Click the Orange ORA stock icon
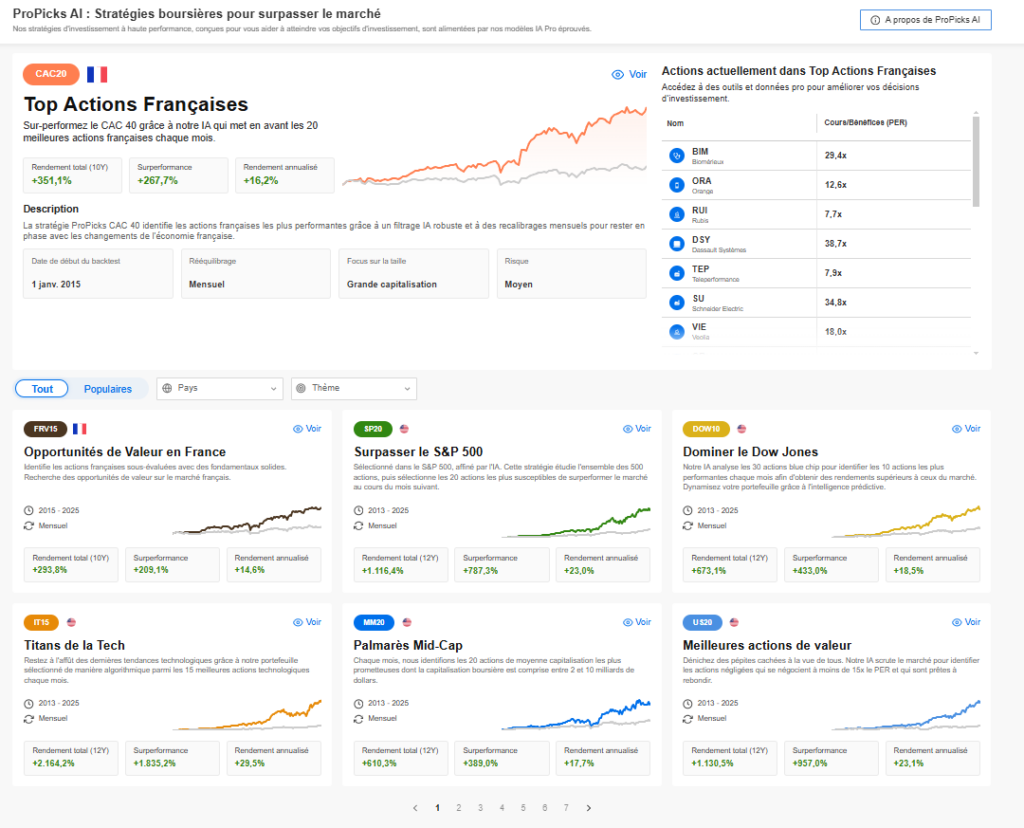 pos(676,185)
